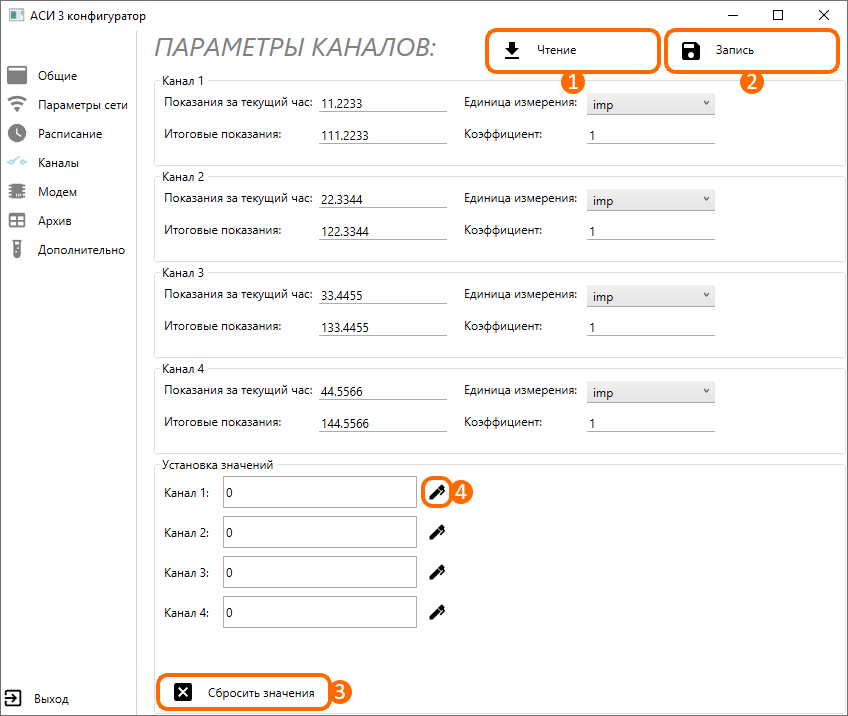The image size is (848, 716).
Task: Click the pencil icon next to Канал 1
Action: click(x=437, y=492)
